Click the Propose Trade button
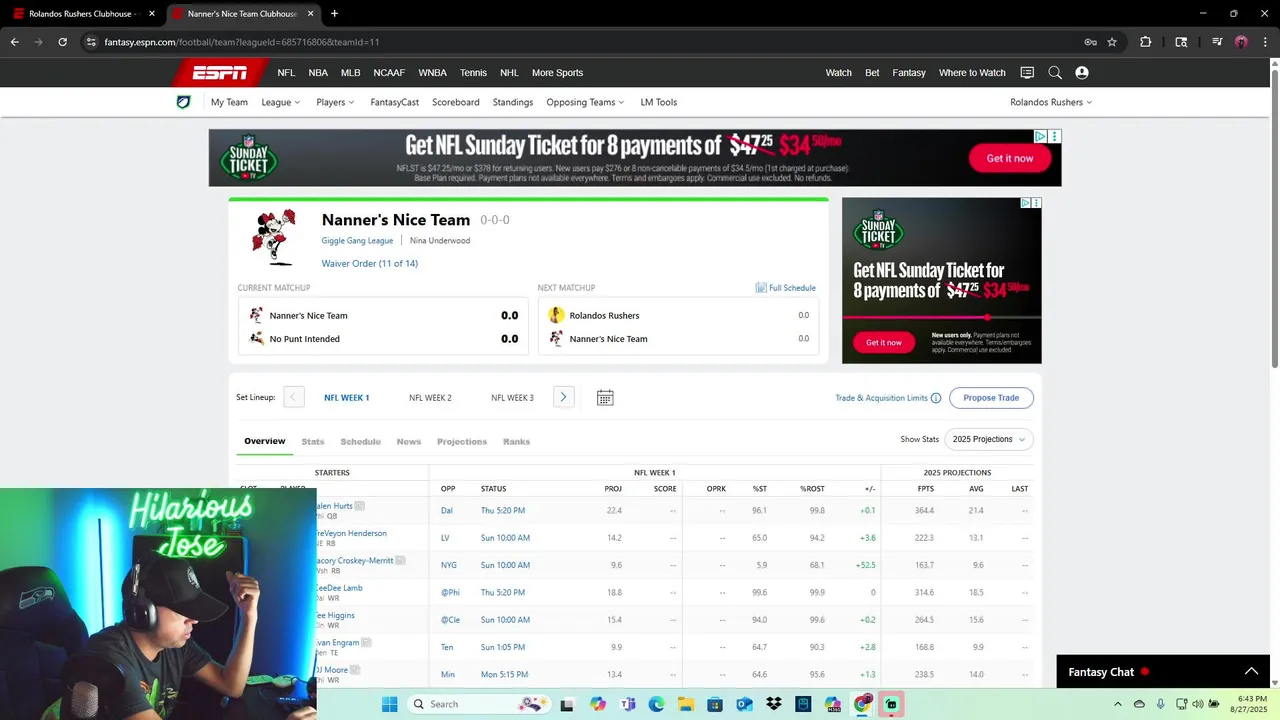1280x720 pixels. [991, 398]
